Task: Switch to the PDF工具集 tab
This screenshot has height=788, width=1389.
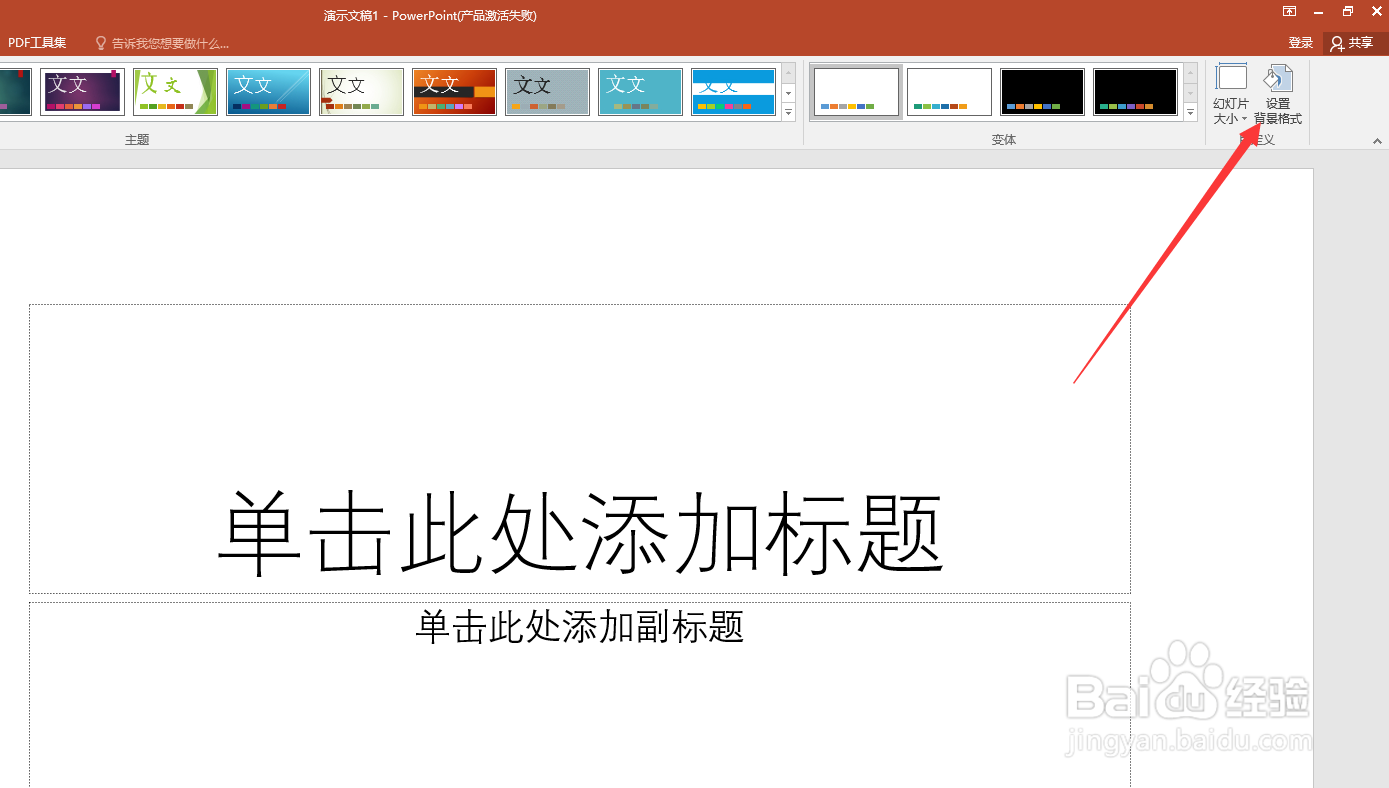Action: pyautogui.click(x=36, y=42)
